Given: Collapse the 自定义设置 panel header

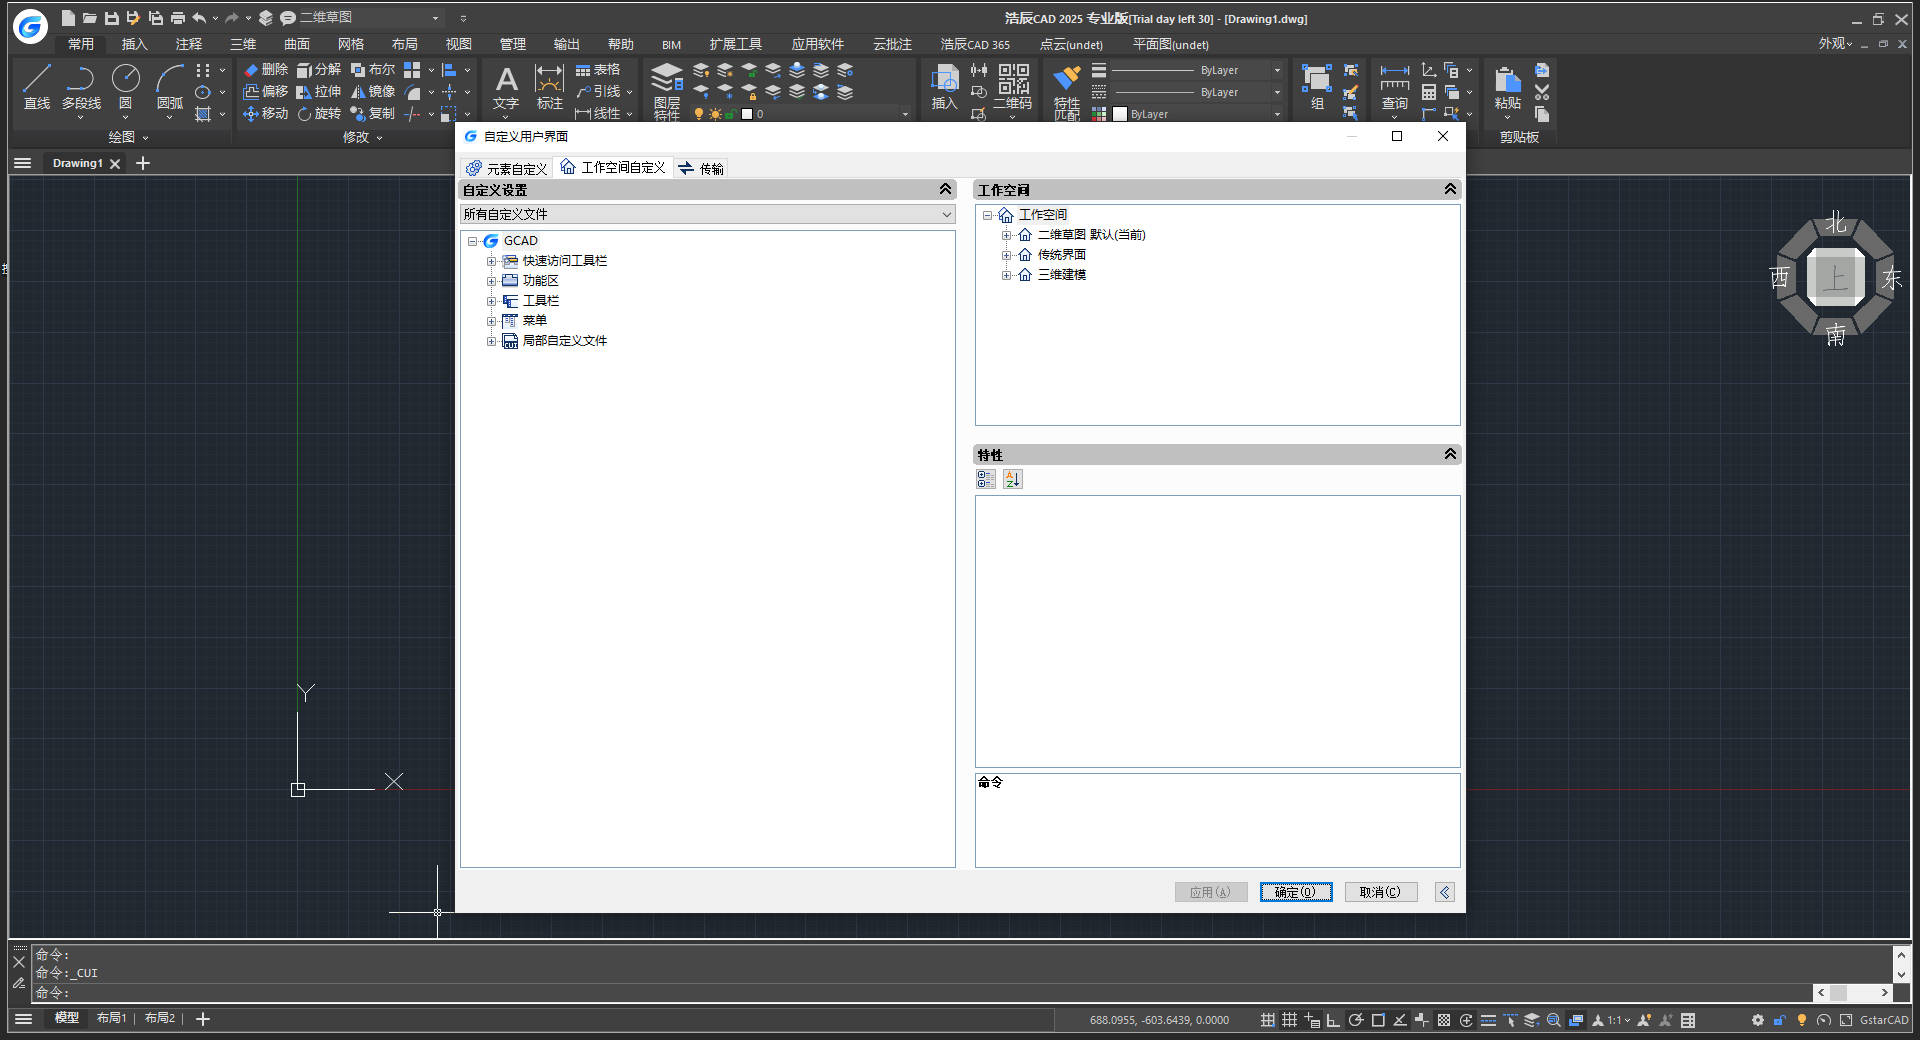Looking at the screenshot, I should click(945, 189).
